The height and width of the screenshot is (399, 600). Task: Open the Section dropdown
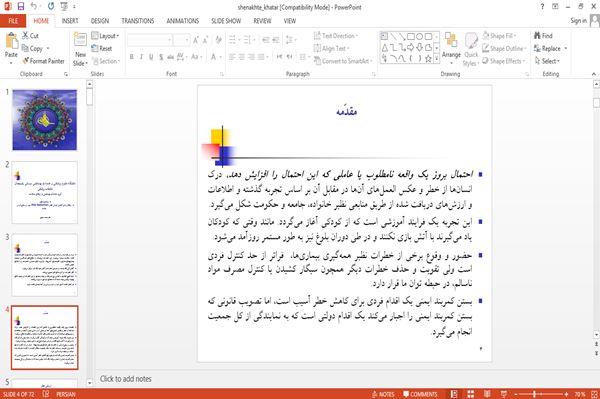(106, 61)
